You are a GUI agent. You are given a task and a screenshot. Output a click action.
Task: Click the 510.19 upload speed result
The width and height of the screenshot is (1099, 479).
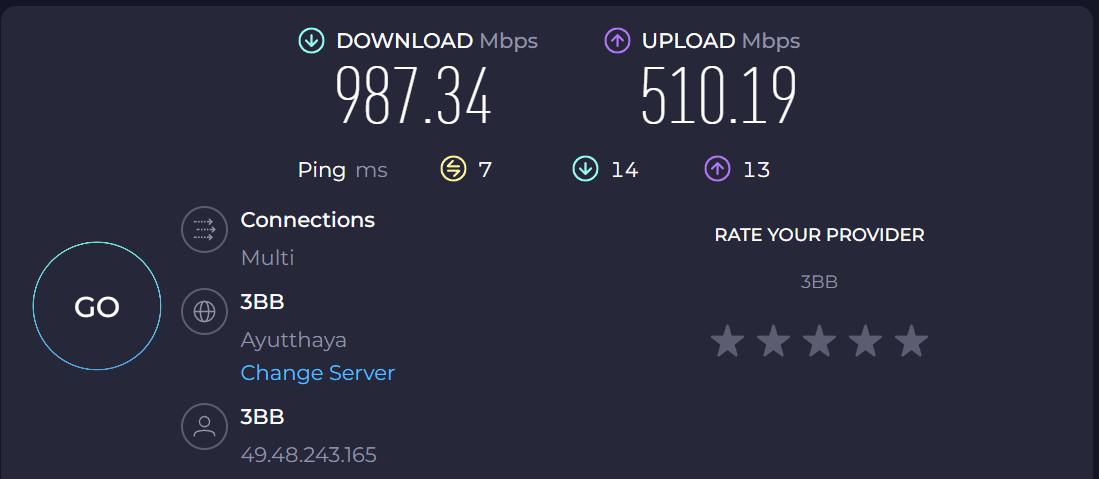[719, 96]
